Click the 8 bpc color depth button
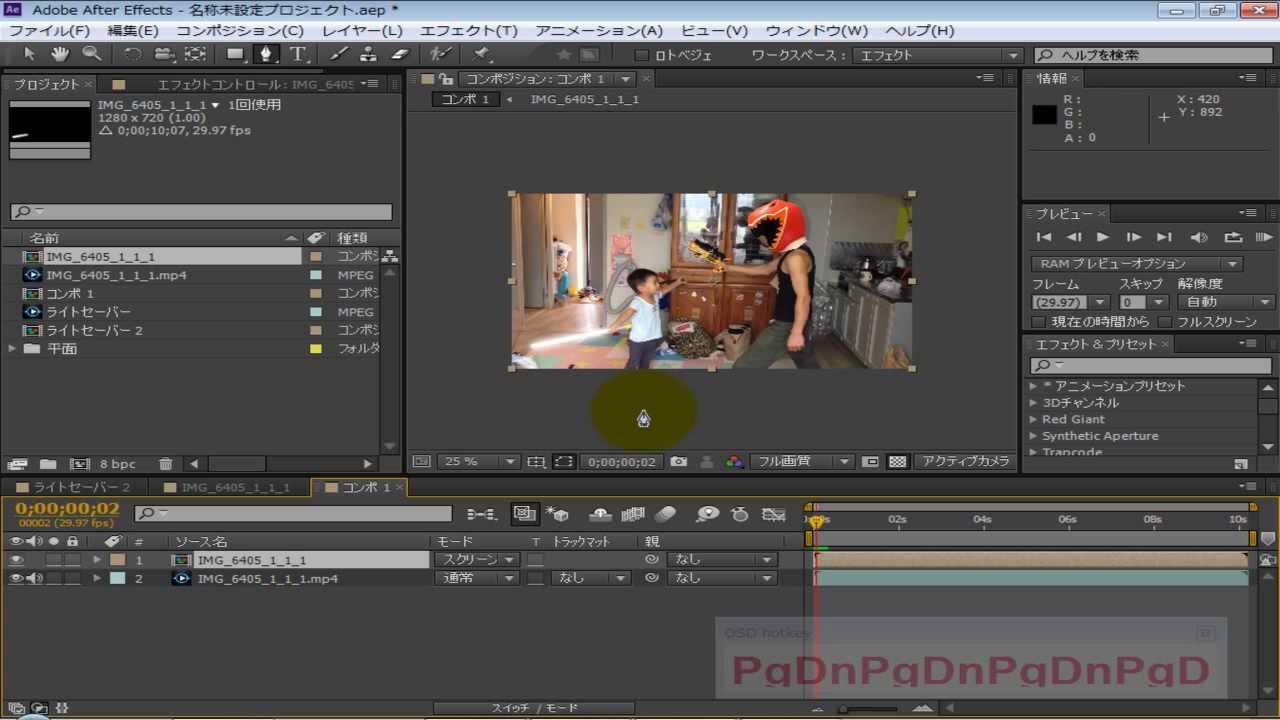The image size is (1280, 720). tap(117, 464)
